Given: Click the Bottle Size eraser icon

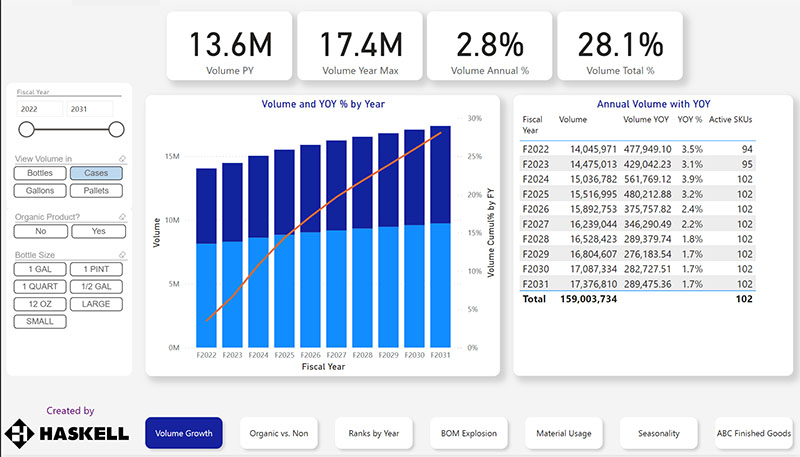Looking at the screenshot, I should (x=121, y=255).
